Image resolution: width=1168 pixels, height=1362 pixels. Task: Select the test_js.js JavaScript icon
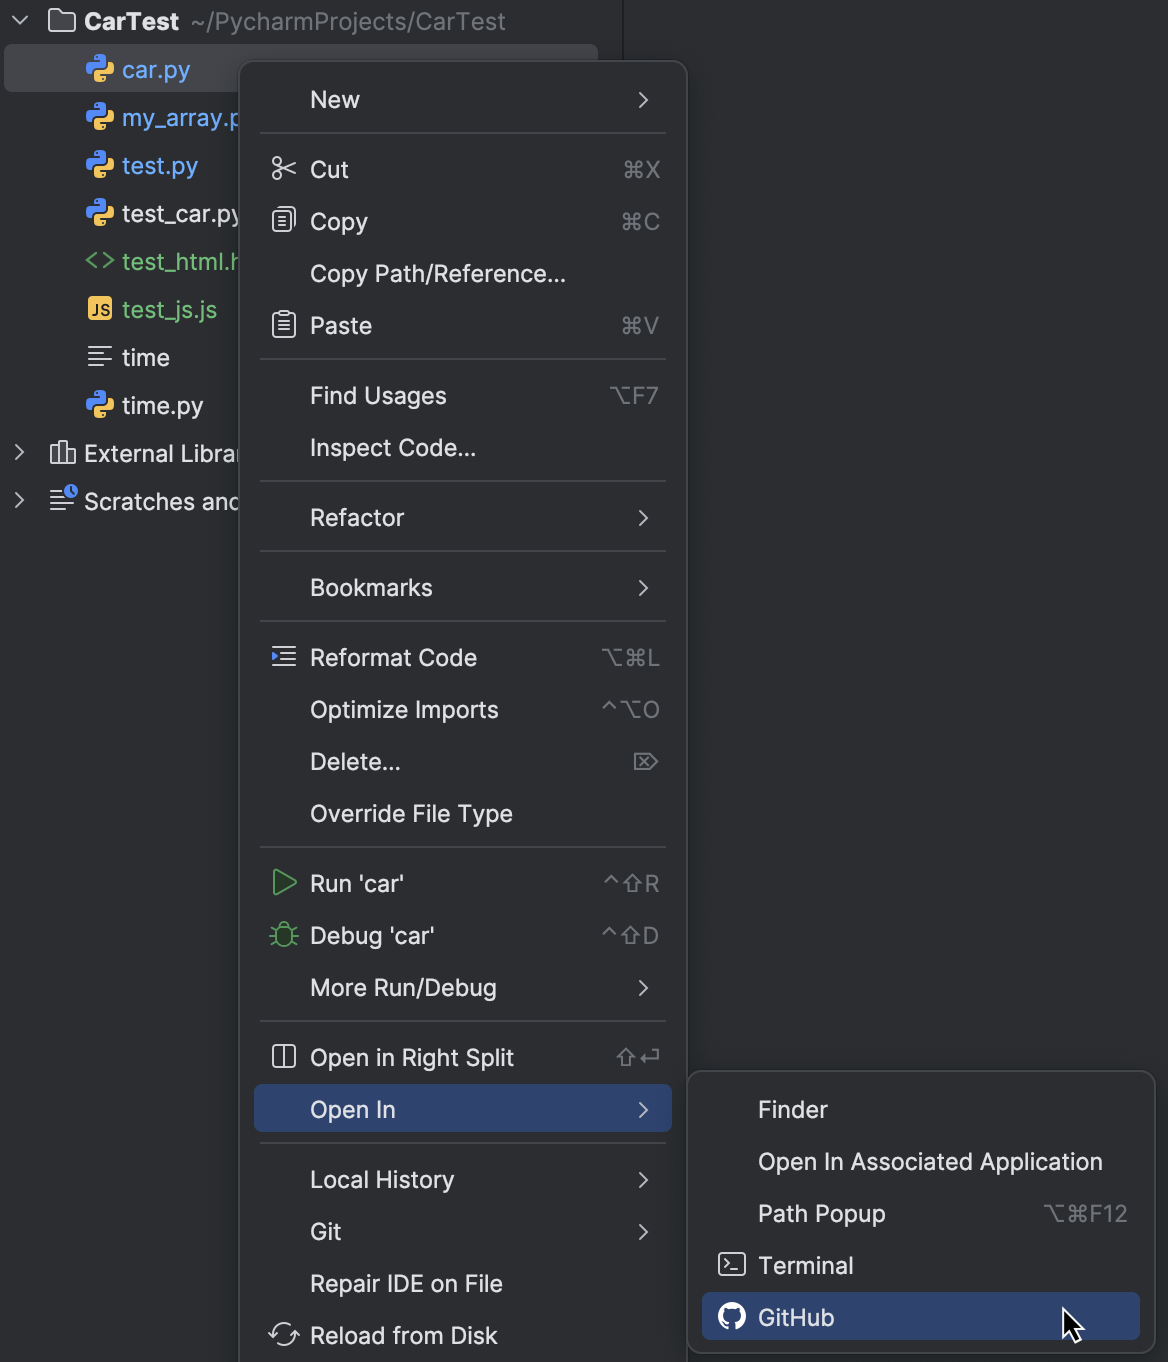point(99,309)
